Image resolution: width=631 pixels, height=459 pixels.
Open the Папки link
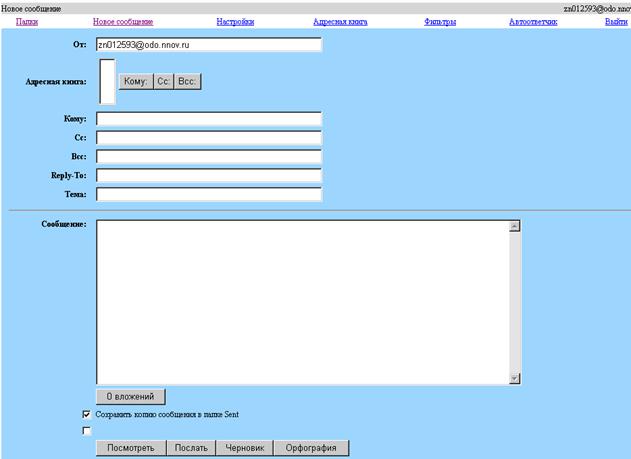[27, 21]
